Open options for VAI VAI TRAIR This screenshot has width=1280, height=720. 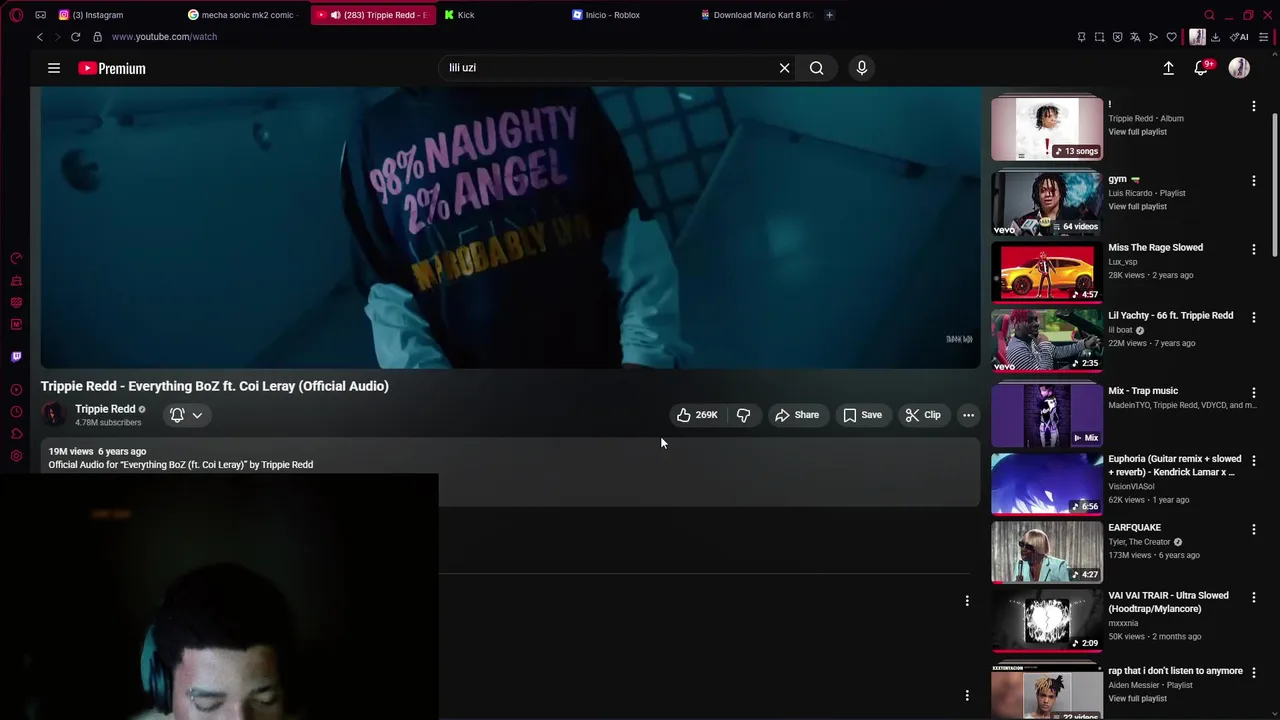click(x=1253, y=597)
